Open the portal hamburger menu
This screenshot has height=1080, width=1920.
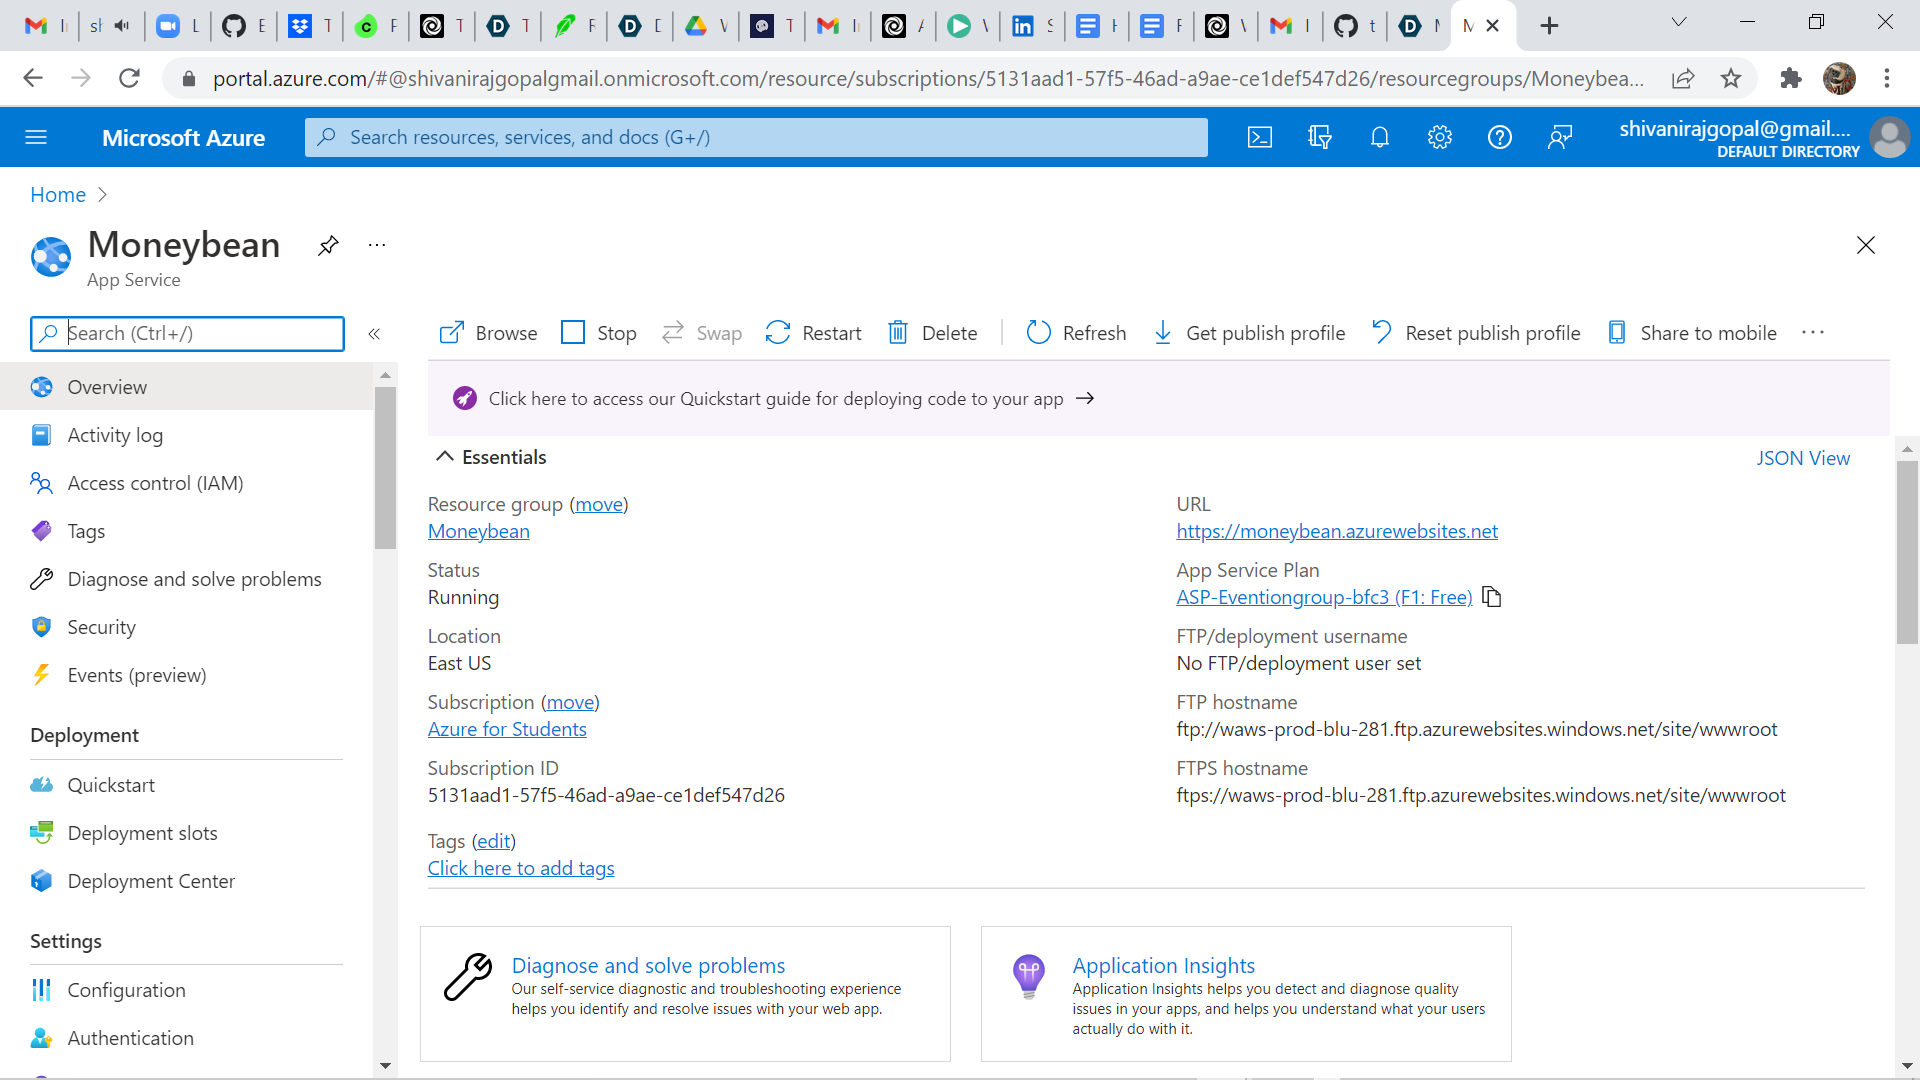[x=36, y=138]
